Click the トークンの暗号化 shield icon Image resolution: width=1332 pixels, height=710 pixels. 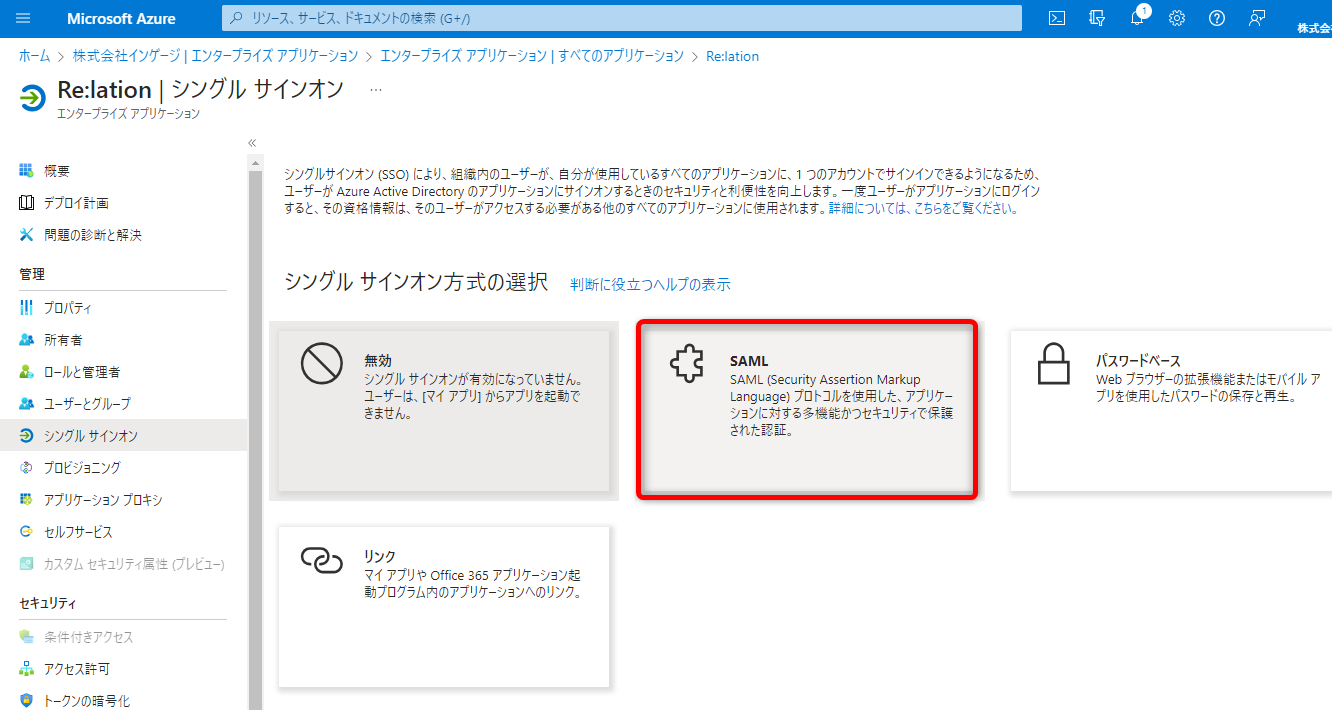[27, 701]
